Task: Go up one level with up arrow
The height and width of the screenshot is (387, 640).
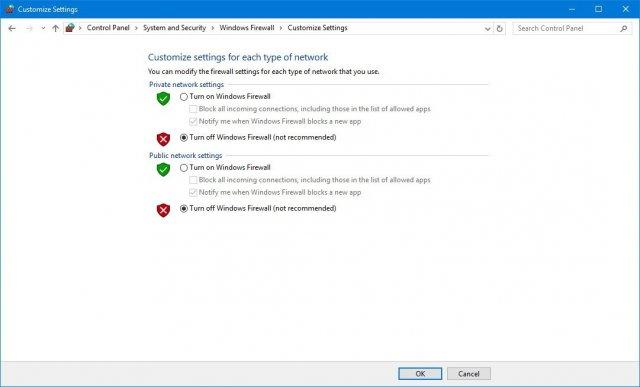Action: tap(56, 28)
